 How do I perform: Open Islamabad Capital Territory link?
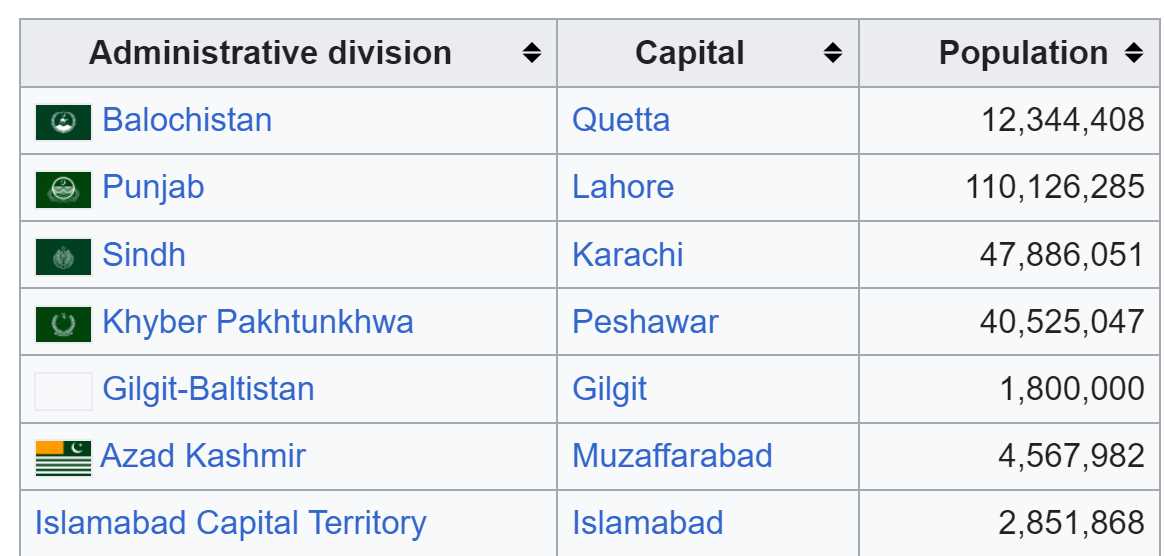(x=230, y=523)
